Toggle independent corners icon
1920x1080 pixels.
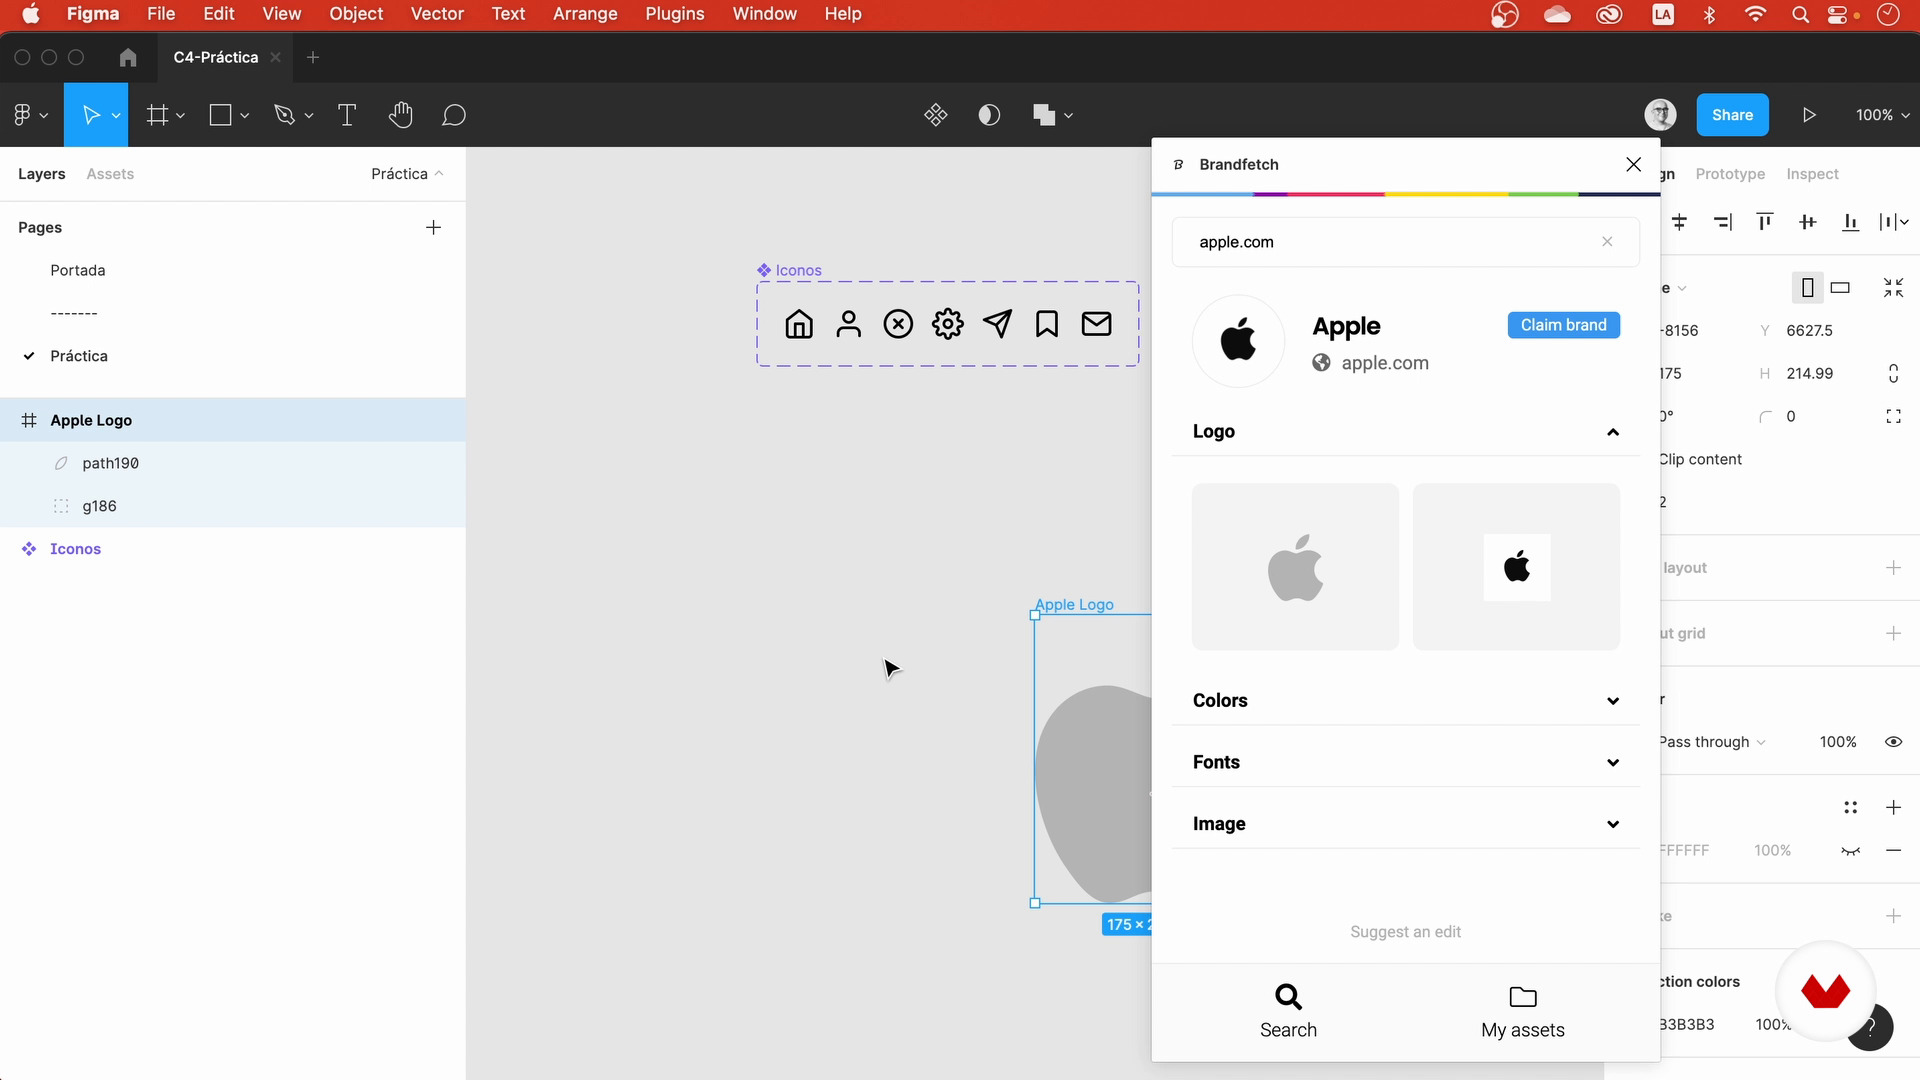coord(1893,416)
